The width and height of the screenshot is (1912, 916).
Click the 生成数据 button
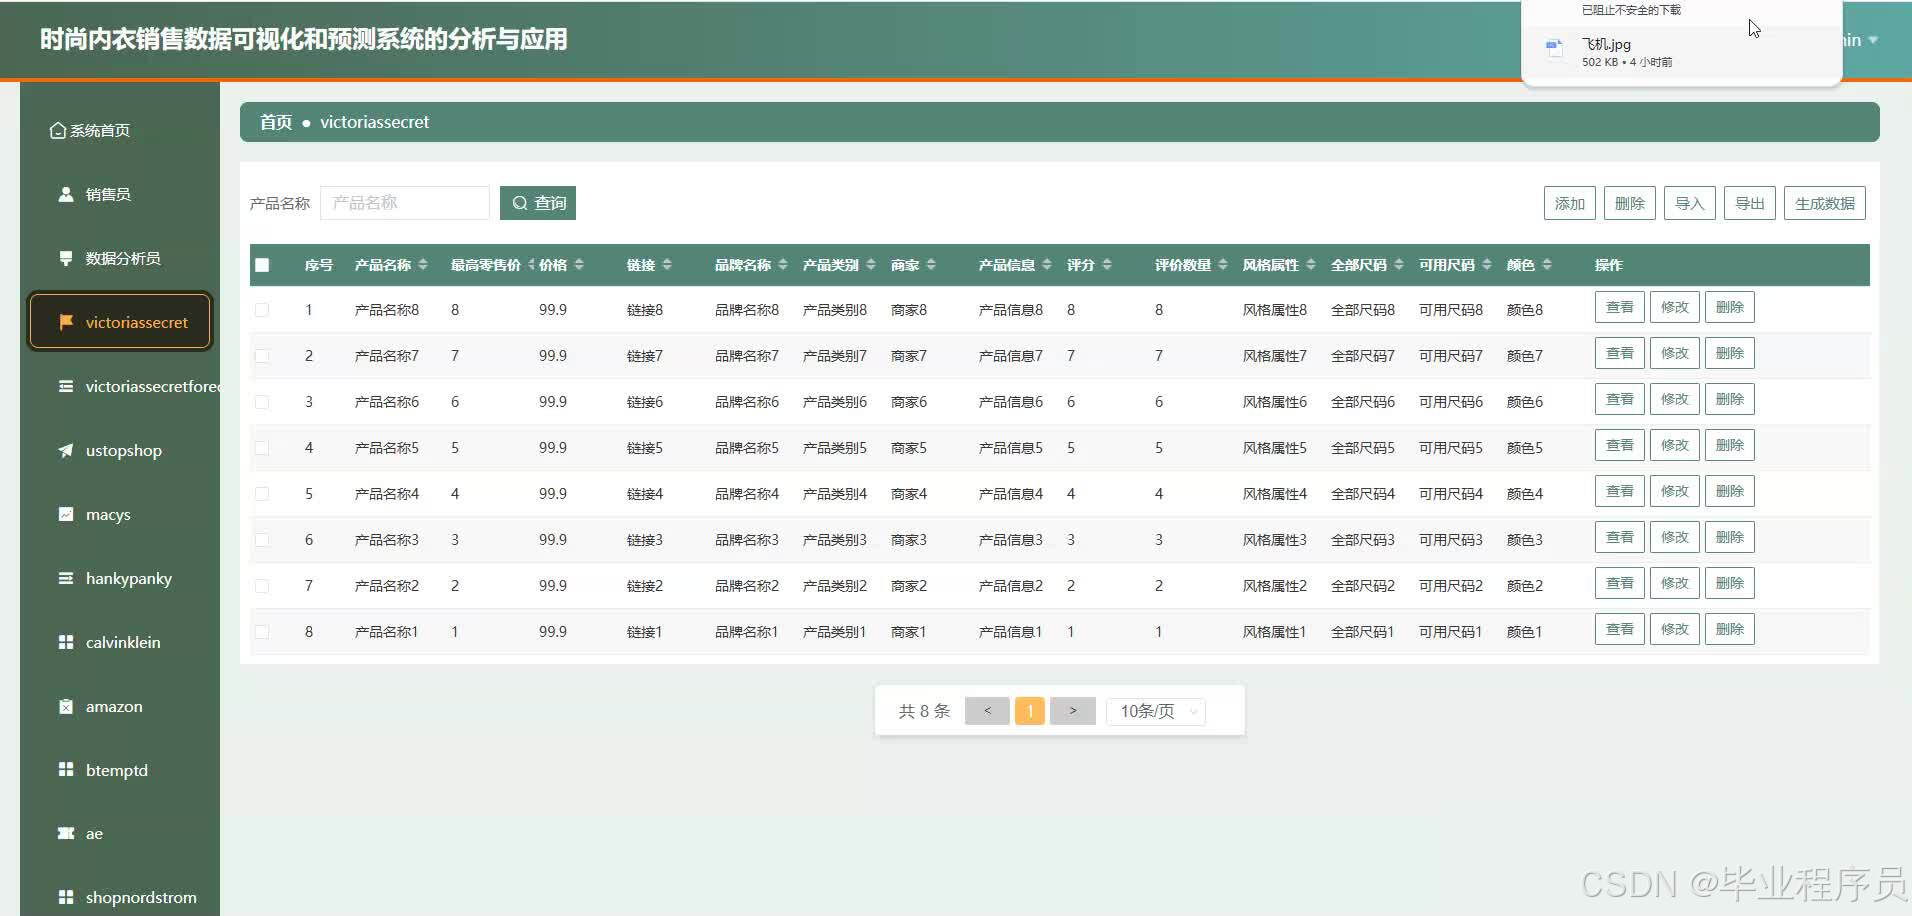point(1825,203)
